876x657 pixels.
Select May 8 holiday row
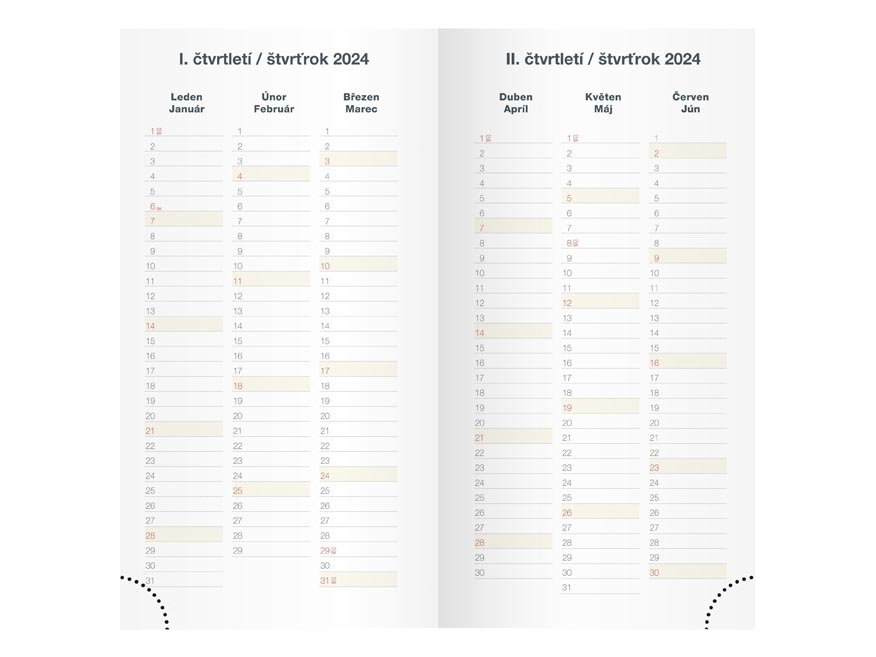[x=601, y=243]
